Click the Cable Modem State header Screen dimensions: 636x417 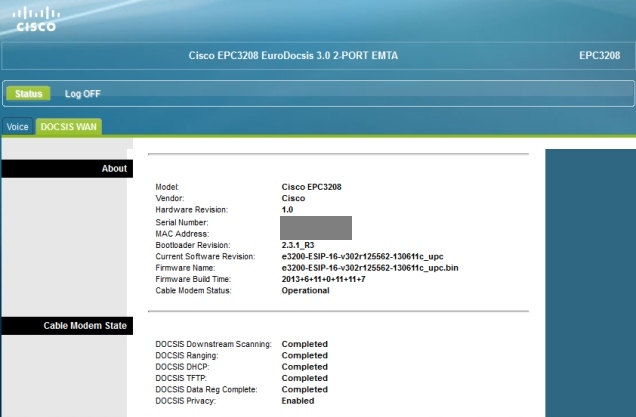click(67, 326)
